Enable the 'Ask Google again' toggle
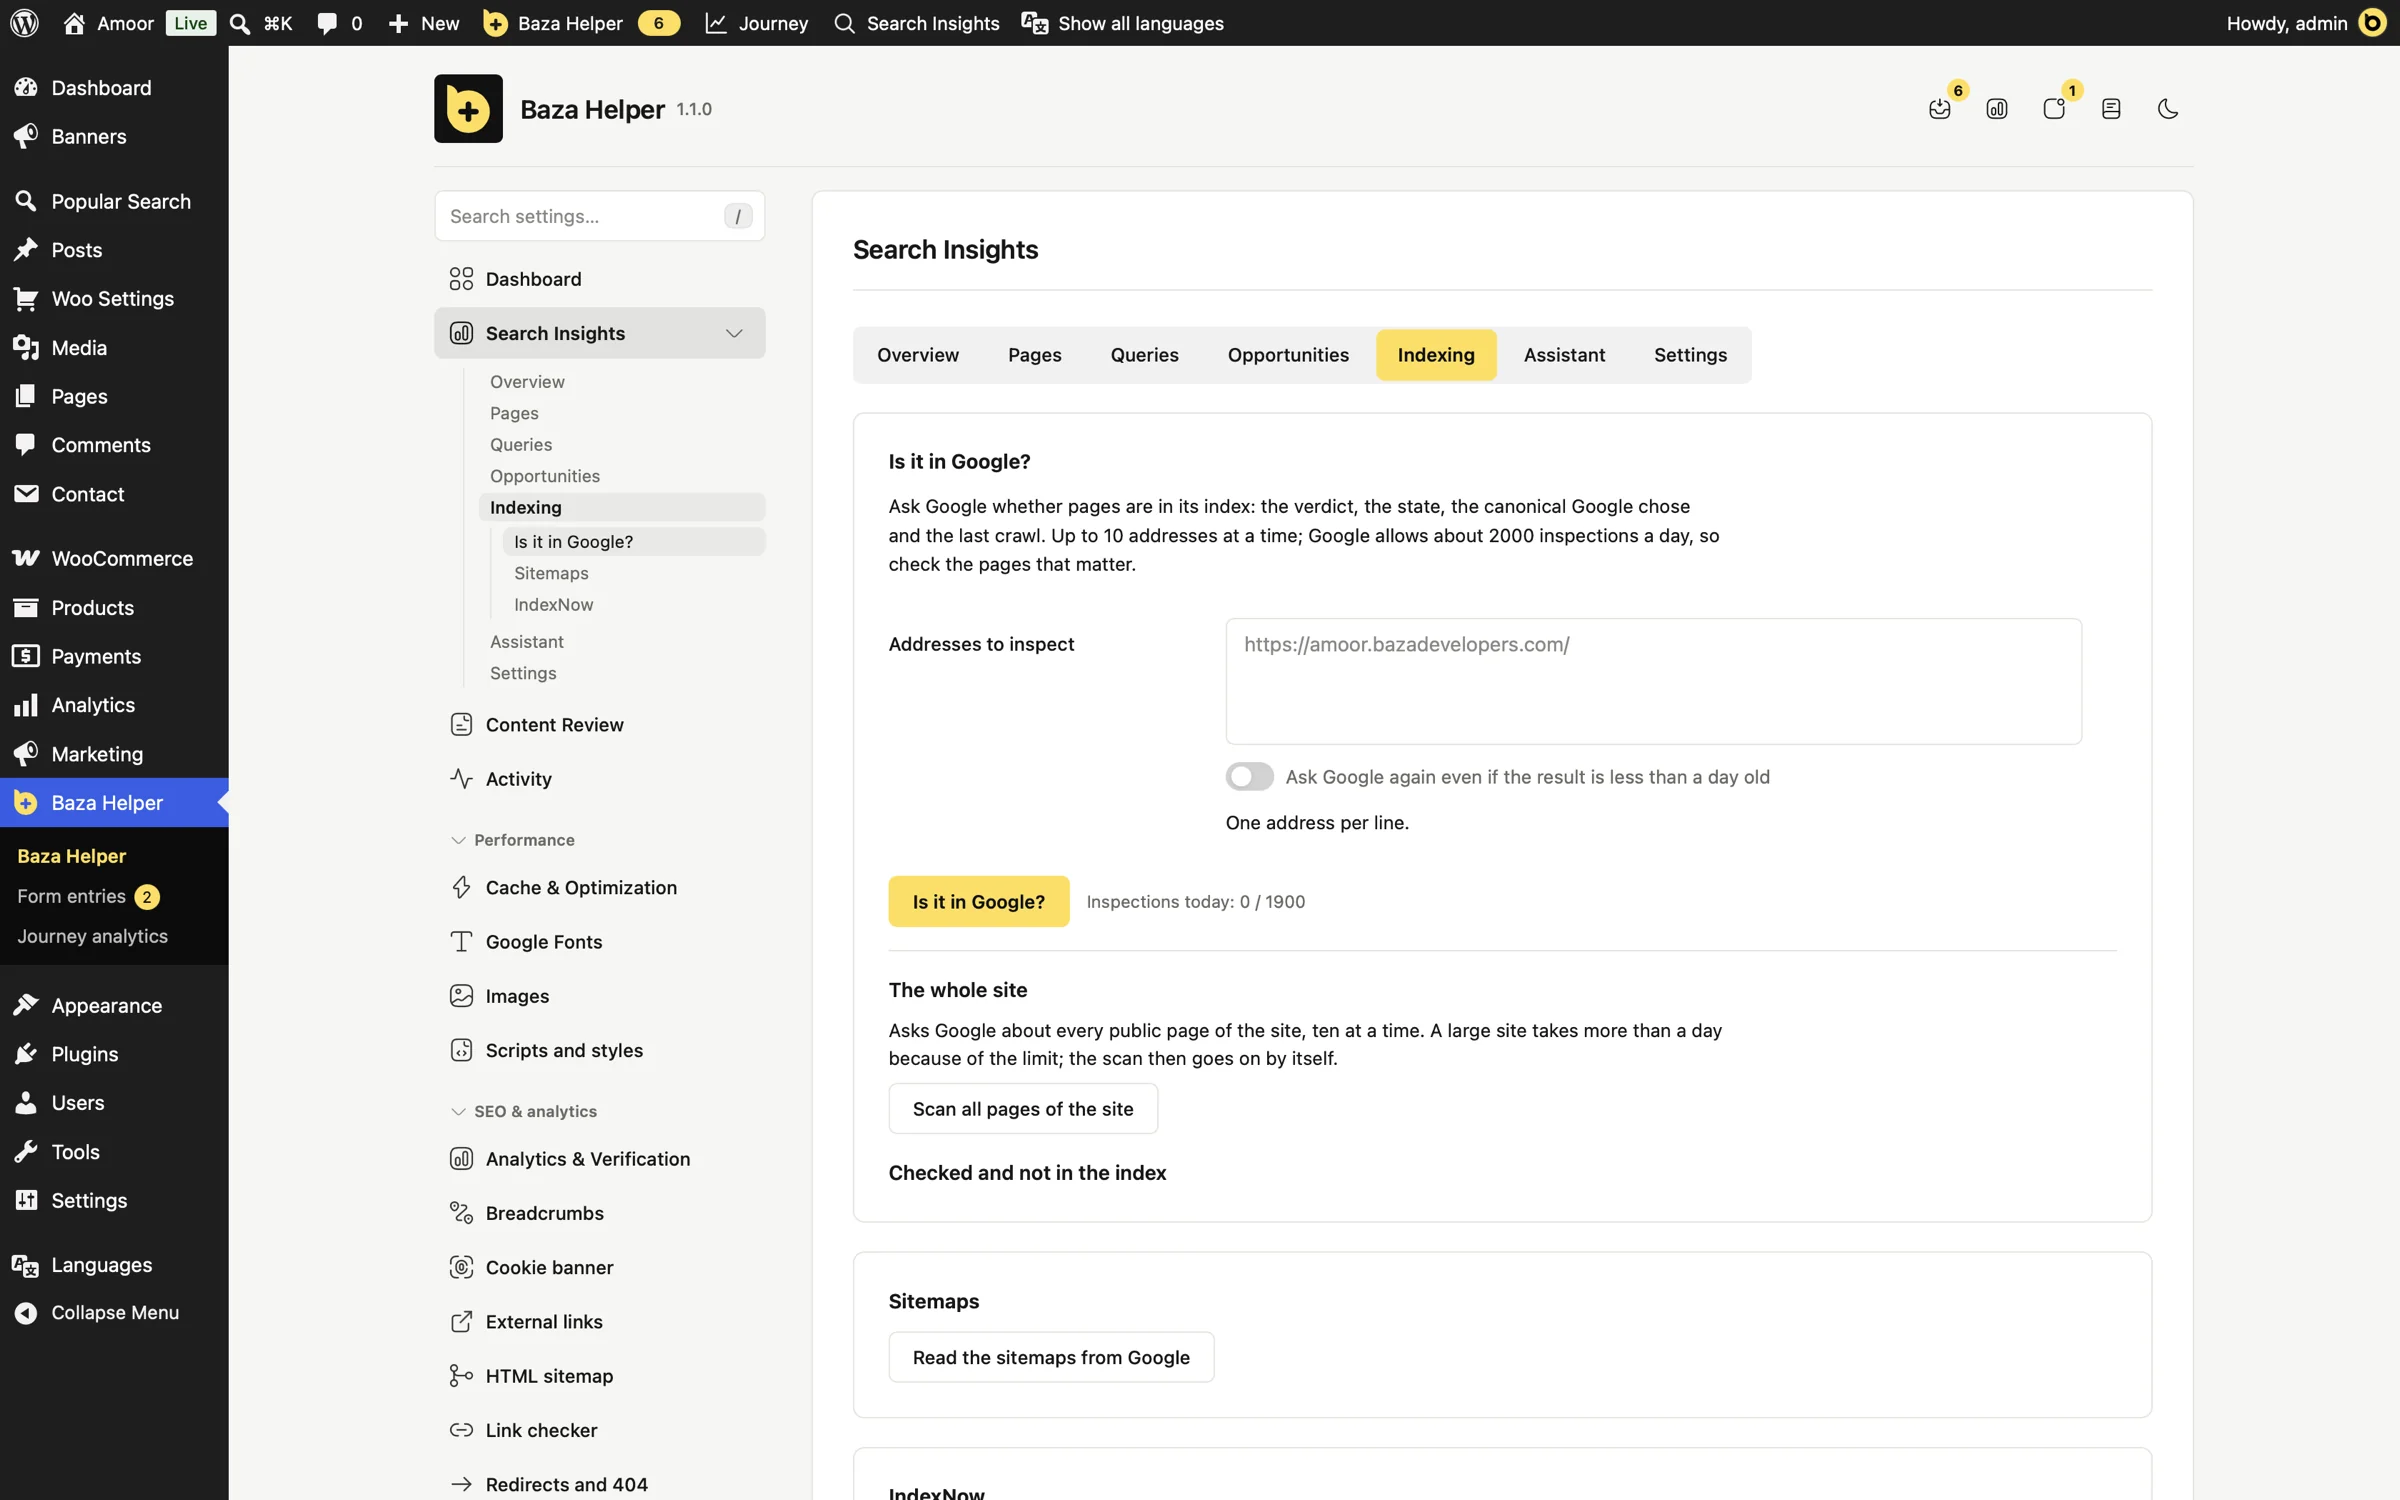Image resolution: width=2400 pixels, height=1500 pixels. (x=1249, y=776)
